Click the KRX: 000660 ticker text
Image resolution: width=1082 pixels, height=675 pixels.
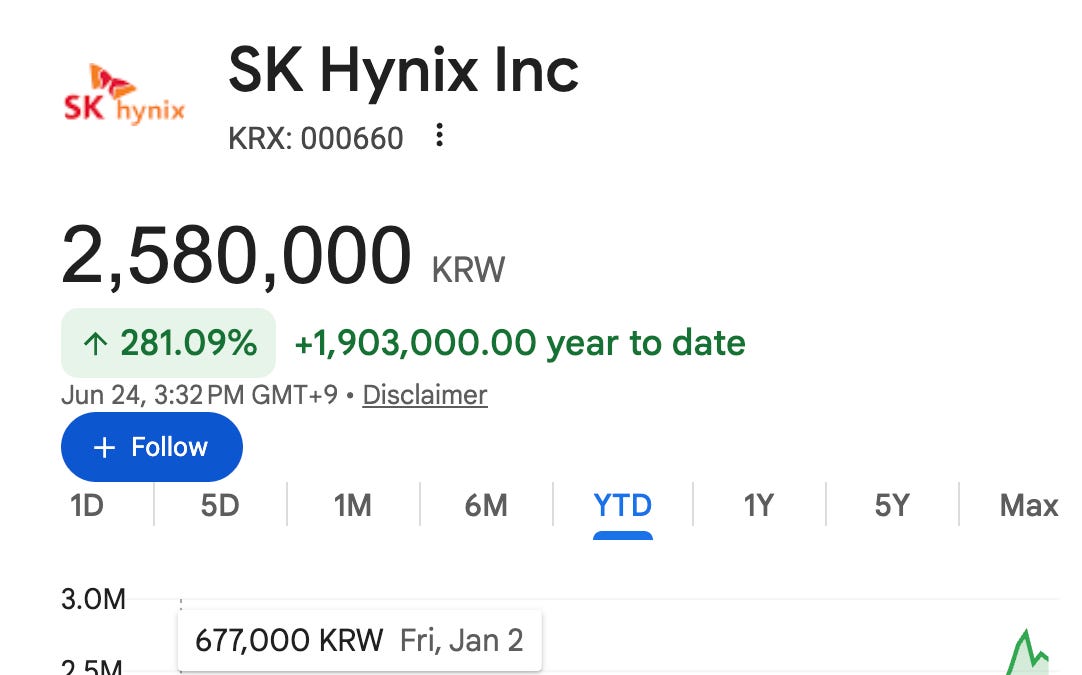coord(316,139)
